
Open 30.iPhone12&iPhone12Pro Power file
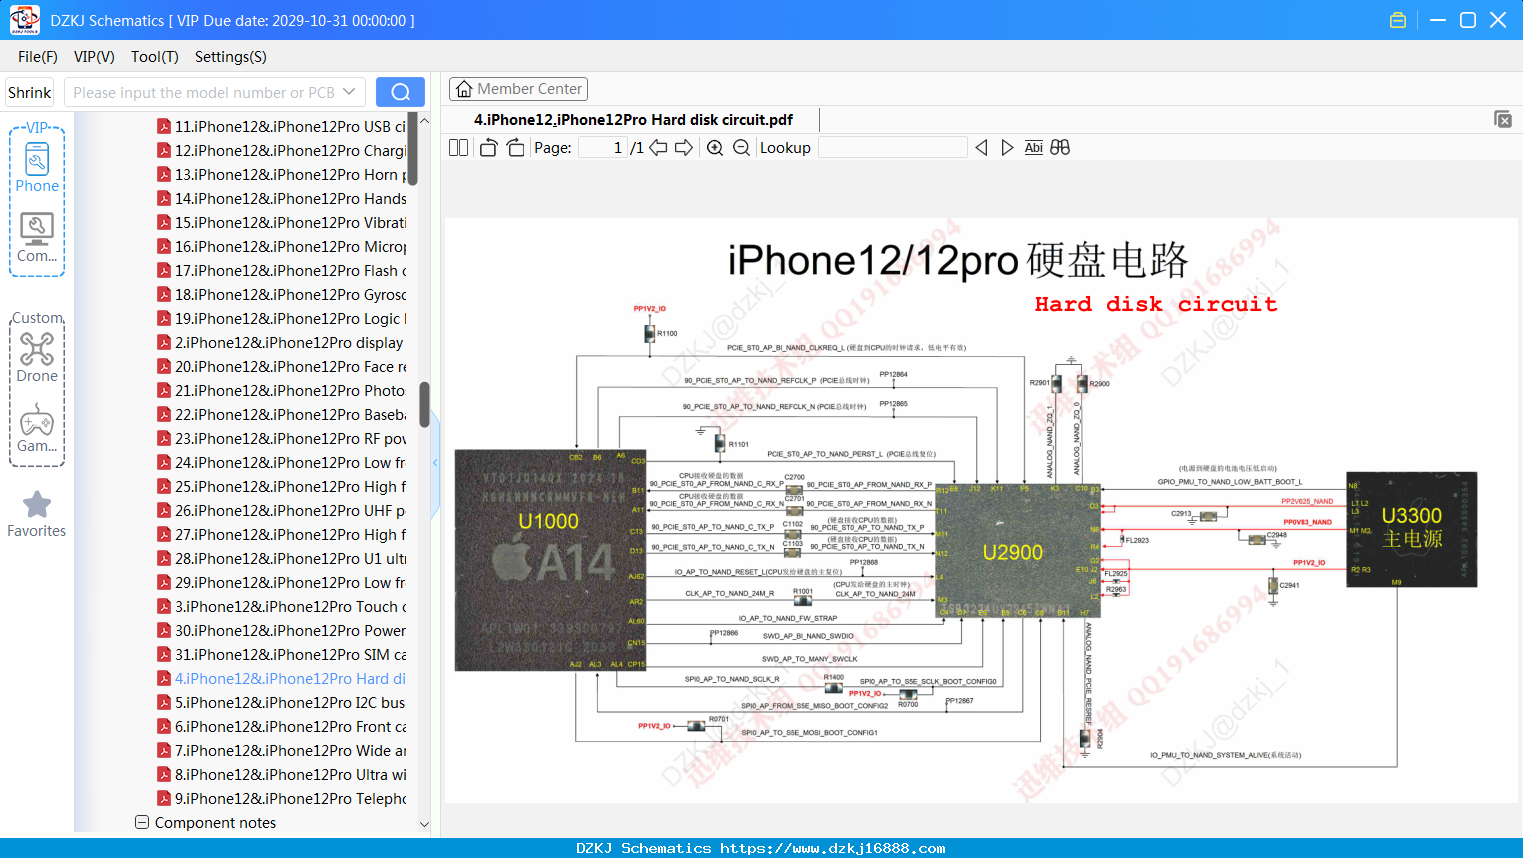pyautogui.click(x=281, y=630)
